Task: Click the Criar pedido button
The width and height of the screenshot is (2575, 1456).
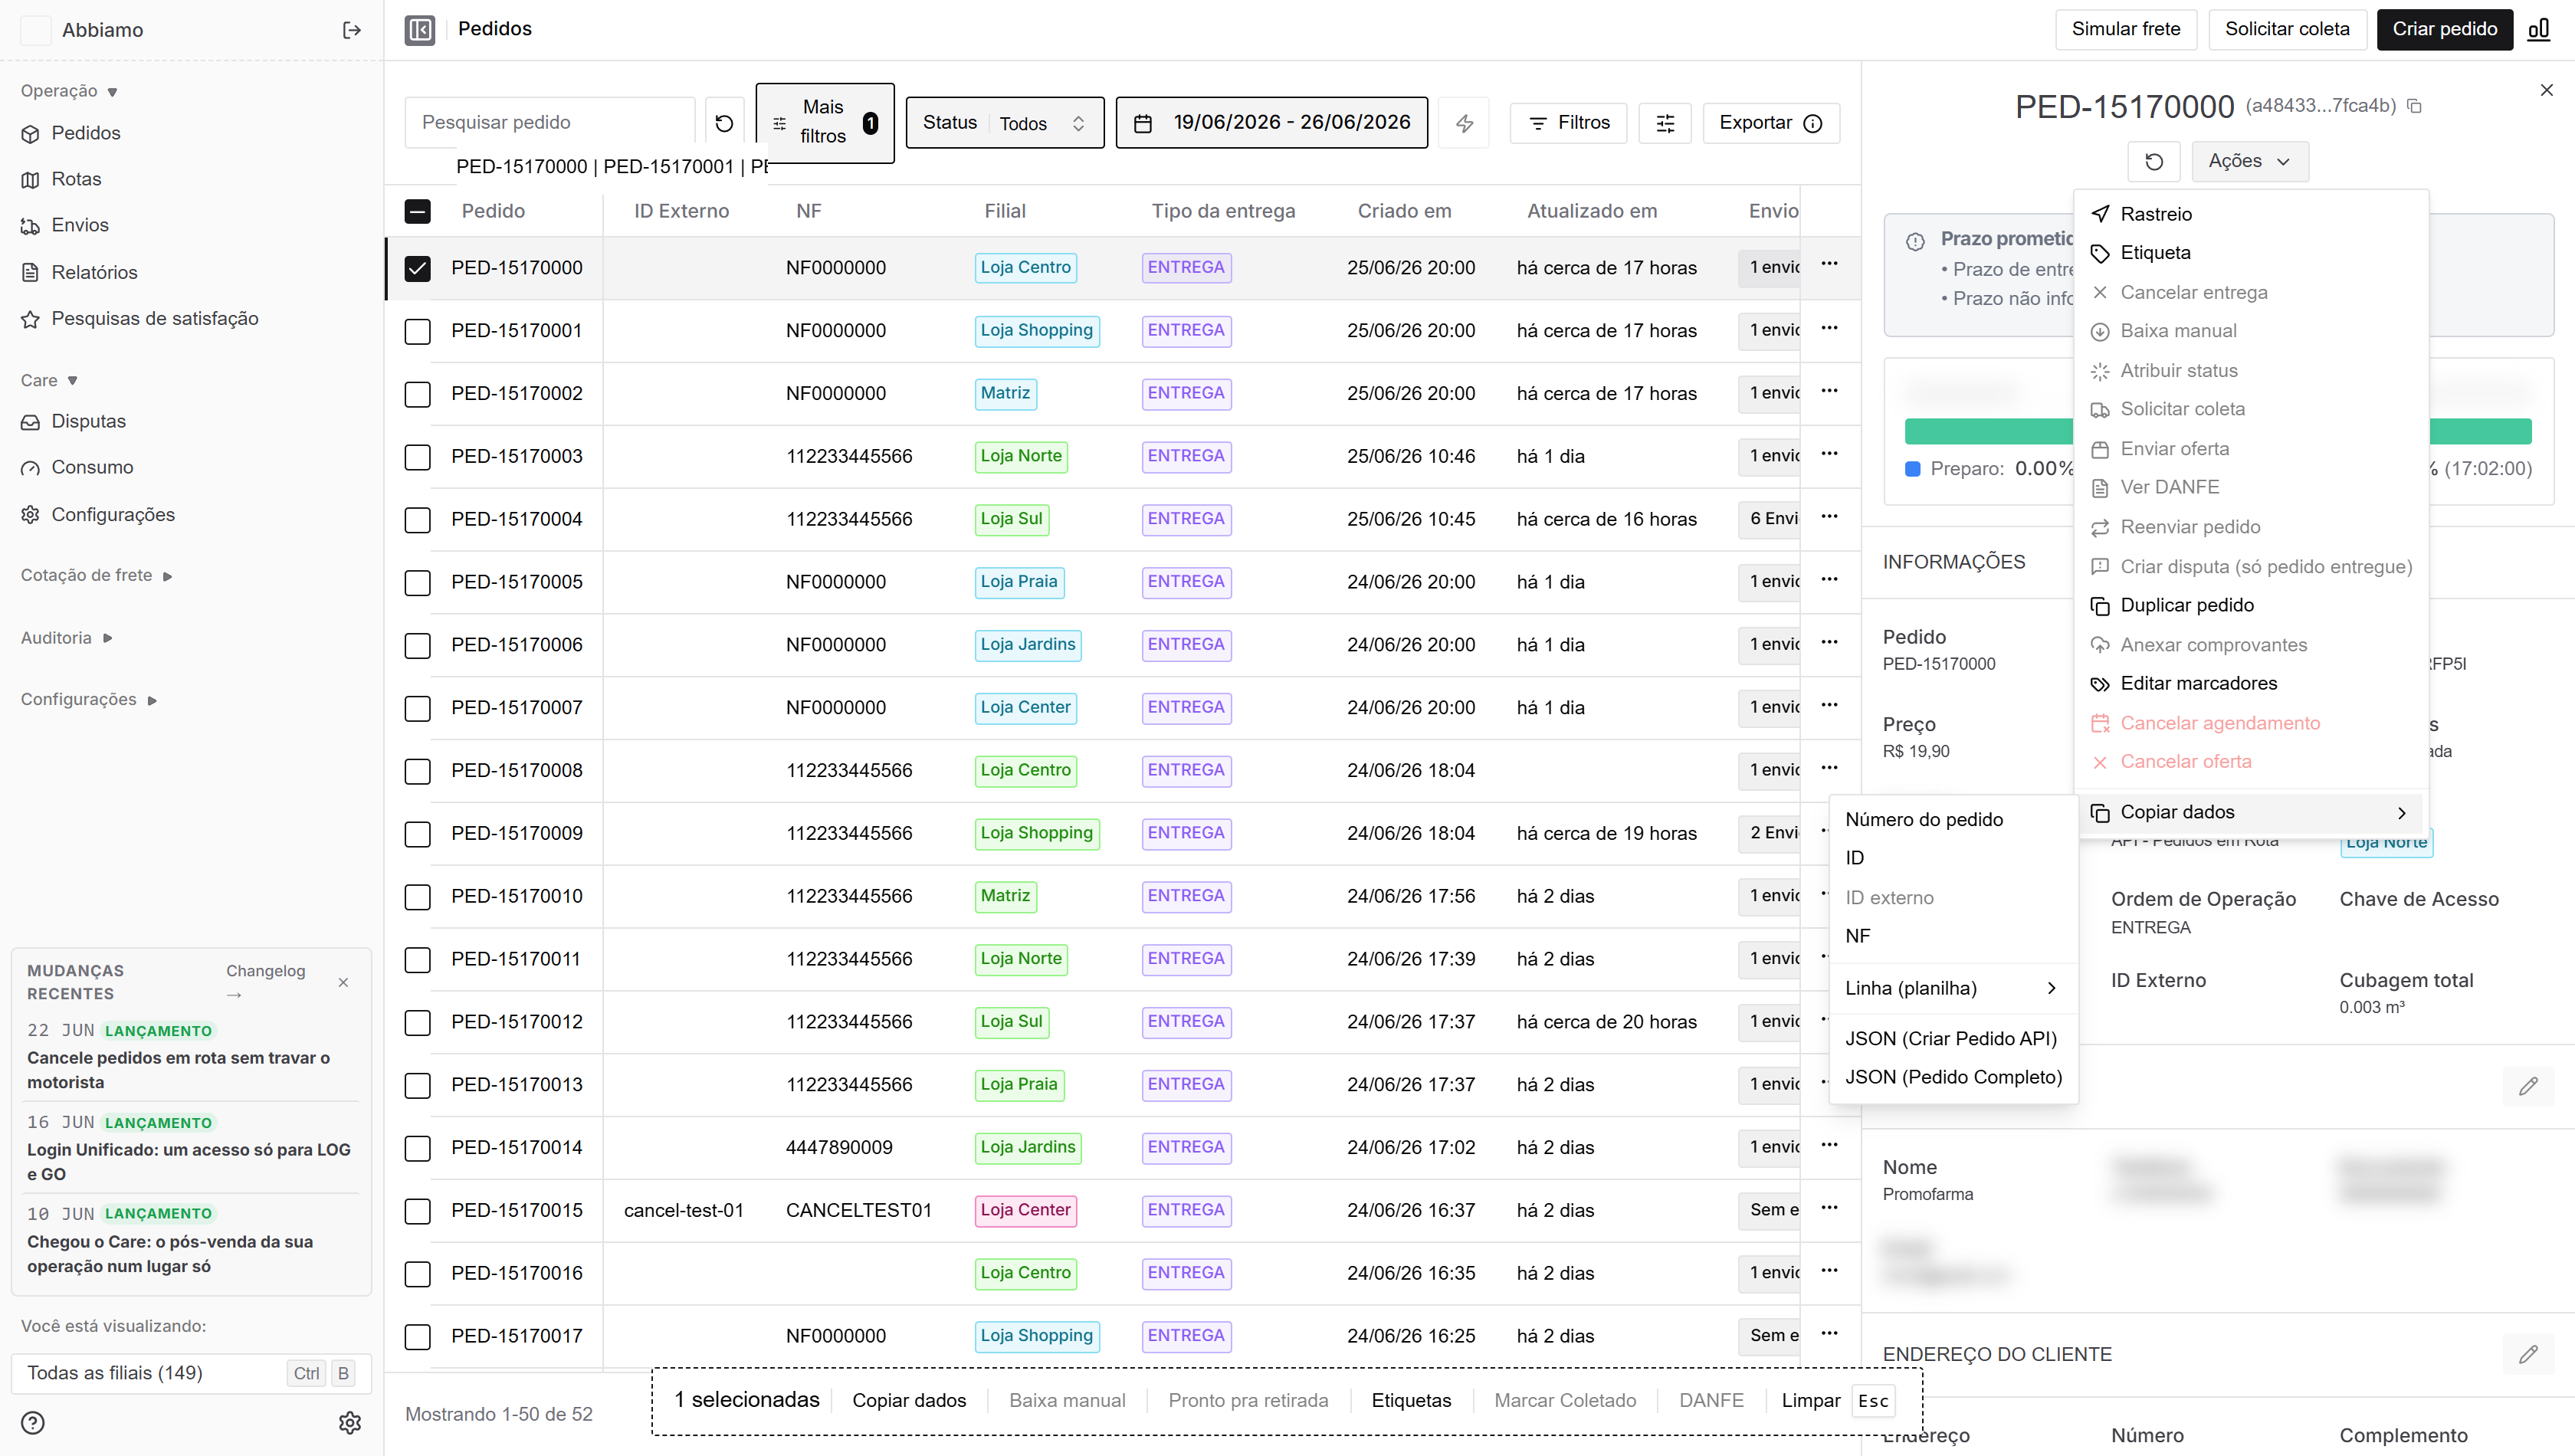Action: [x=2444, y=29]
